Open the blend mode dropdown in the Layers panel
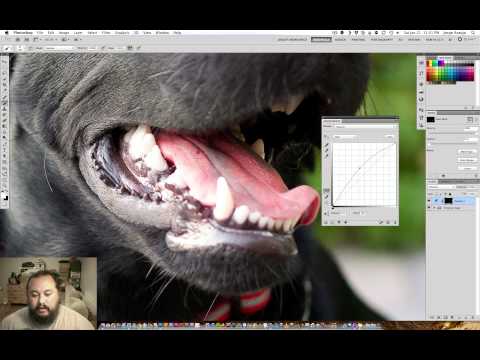 (x=441, y=187)
